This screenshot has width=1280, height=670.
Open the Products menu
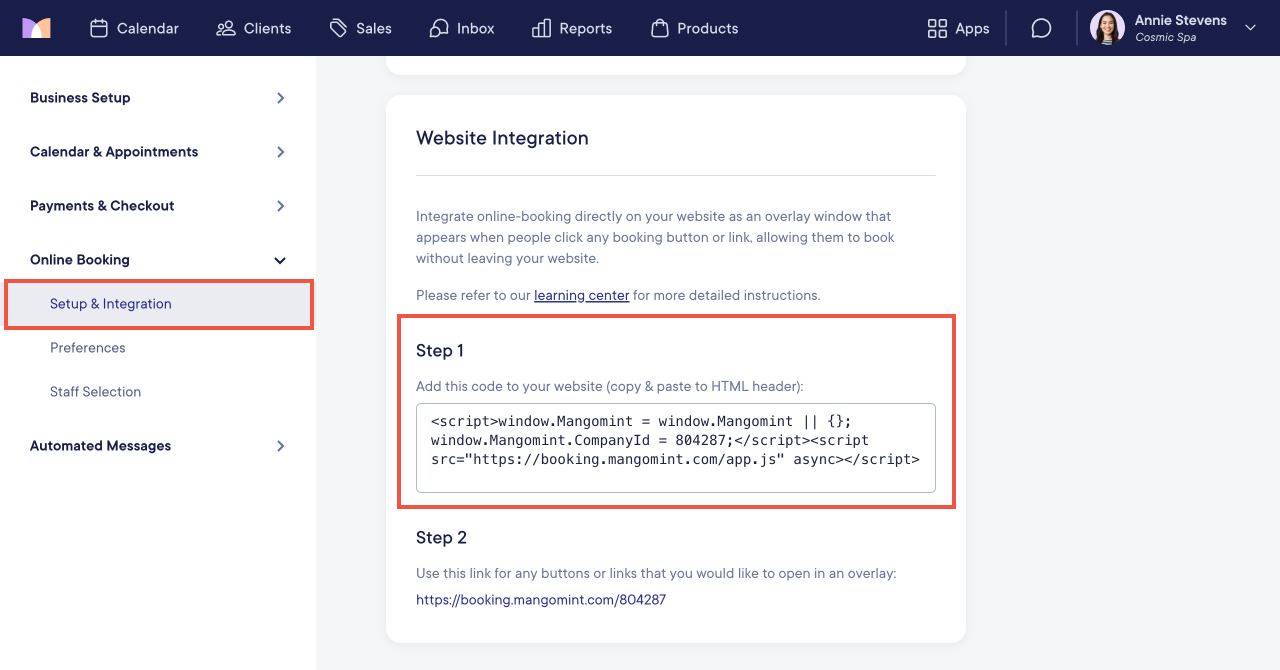(708, 28)
